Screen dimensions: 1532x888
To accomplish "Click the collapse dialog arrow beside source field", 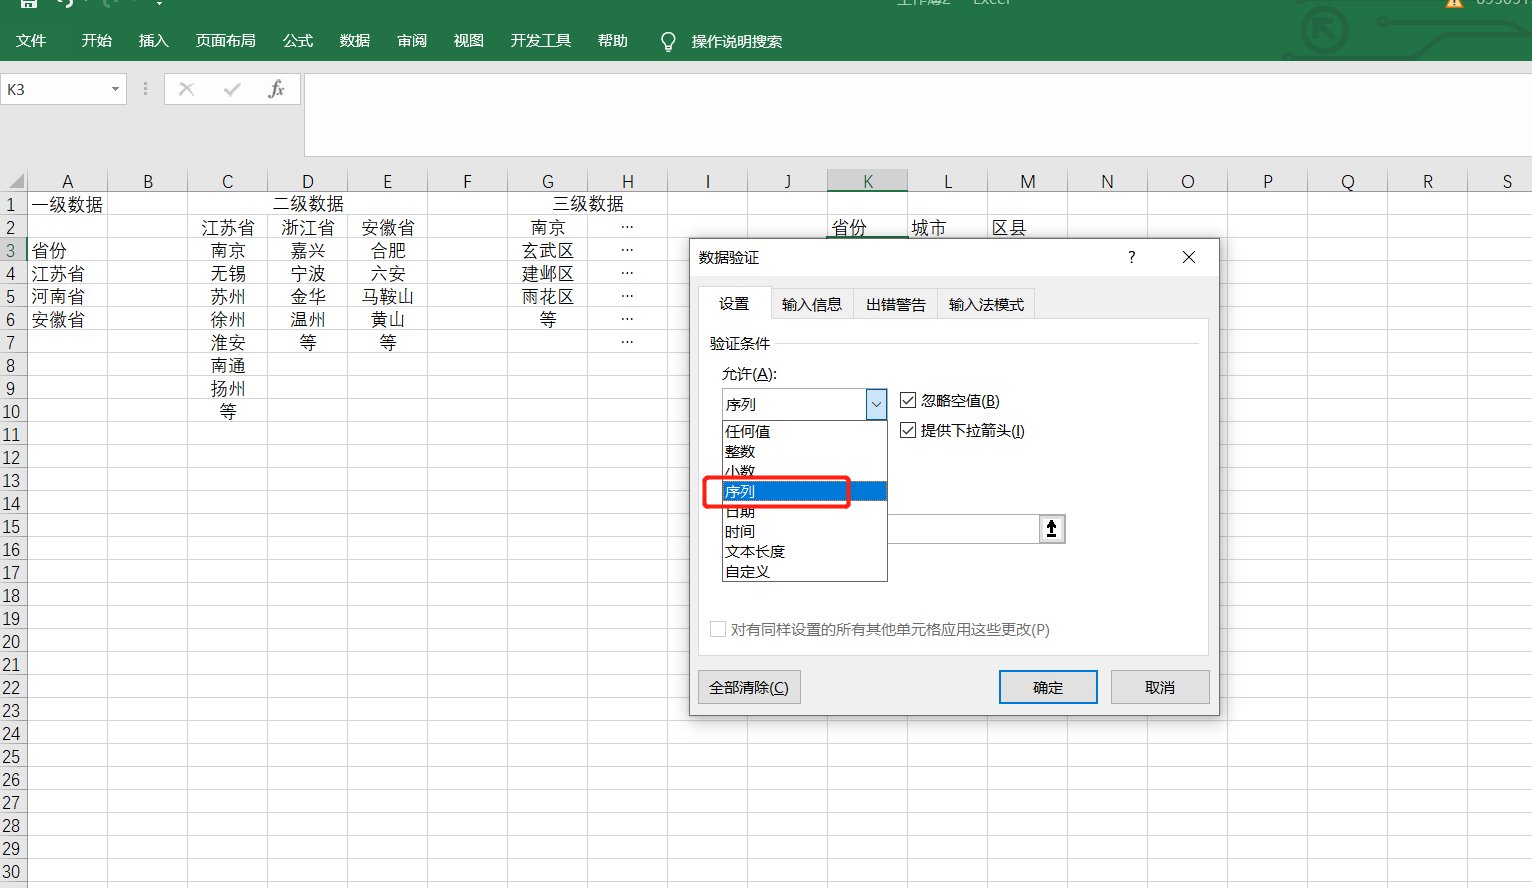I will [1051, 528].
